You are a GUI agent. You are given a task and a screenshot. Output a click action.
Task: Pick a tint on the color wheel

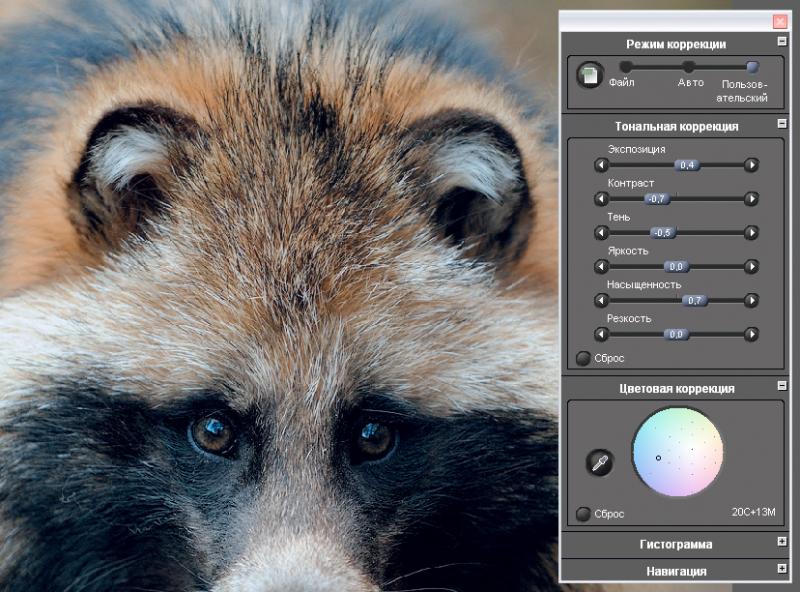(678, 452)
